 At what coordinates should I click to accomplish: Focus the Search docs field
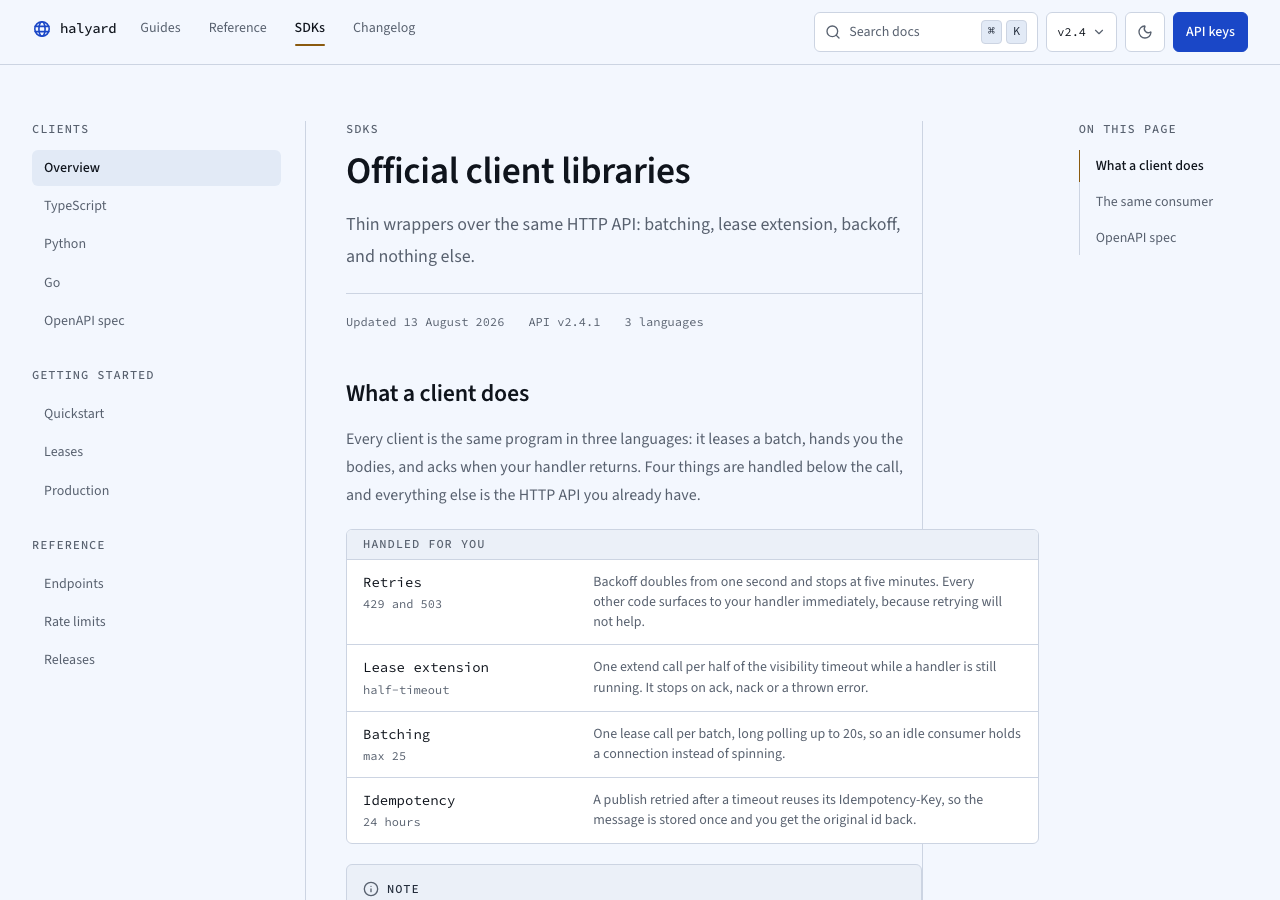[x=926, y=32]
